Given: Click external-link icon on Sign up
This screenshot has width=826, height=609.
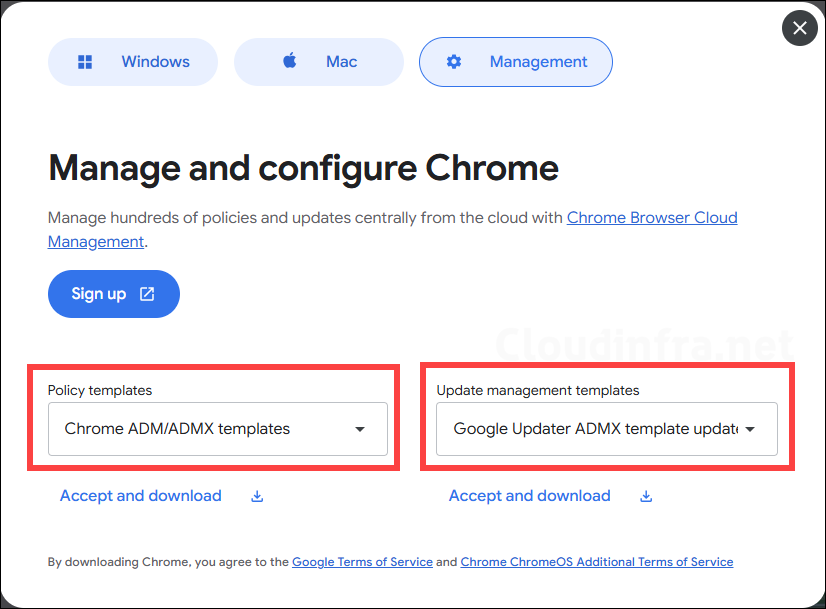Looking at the screenshot, I should 147,294.
